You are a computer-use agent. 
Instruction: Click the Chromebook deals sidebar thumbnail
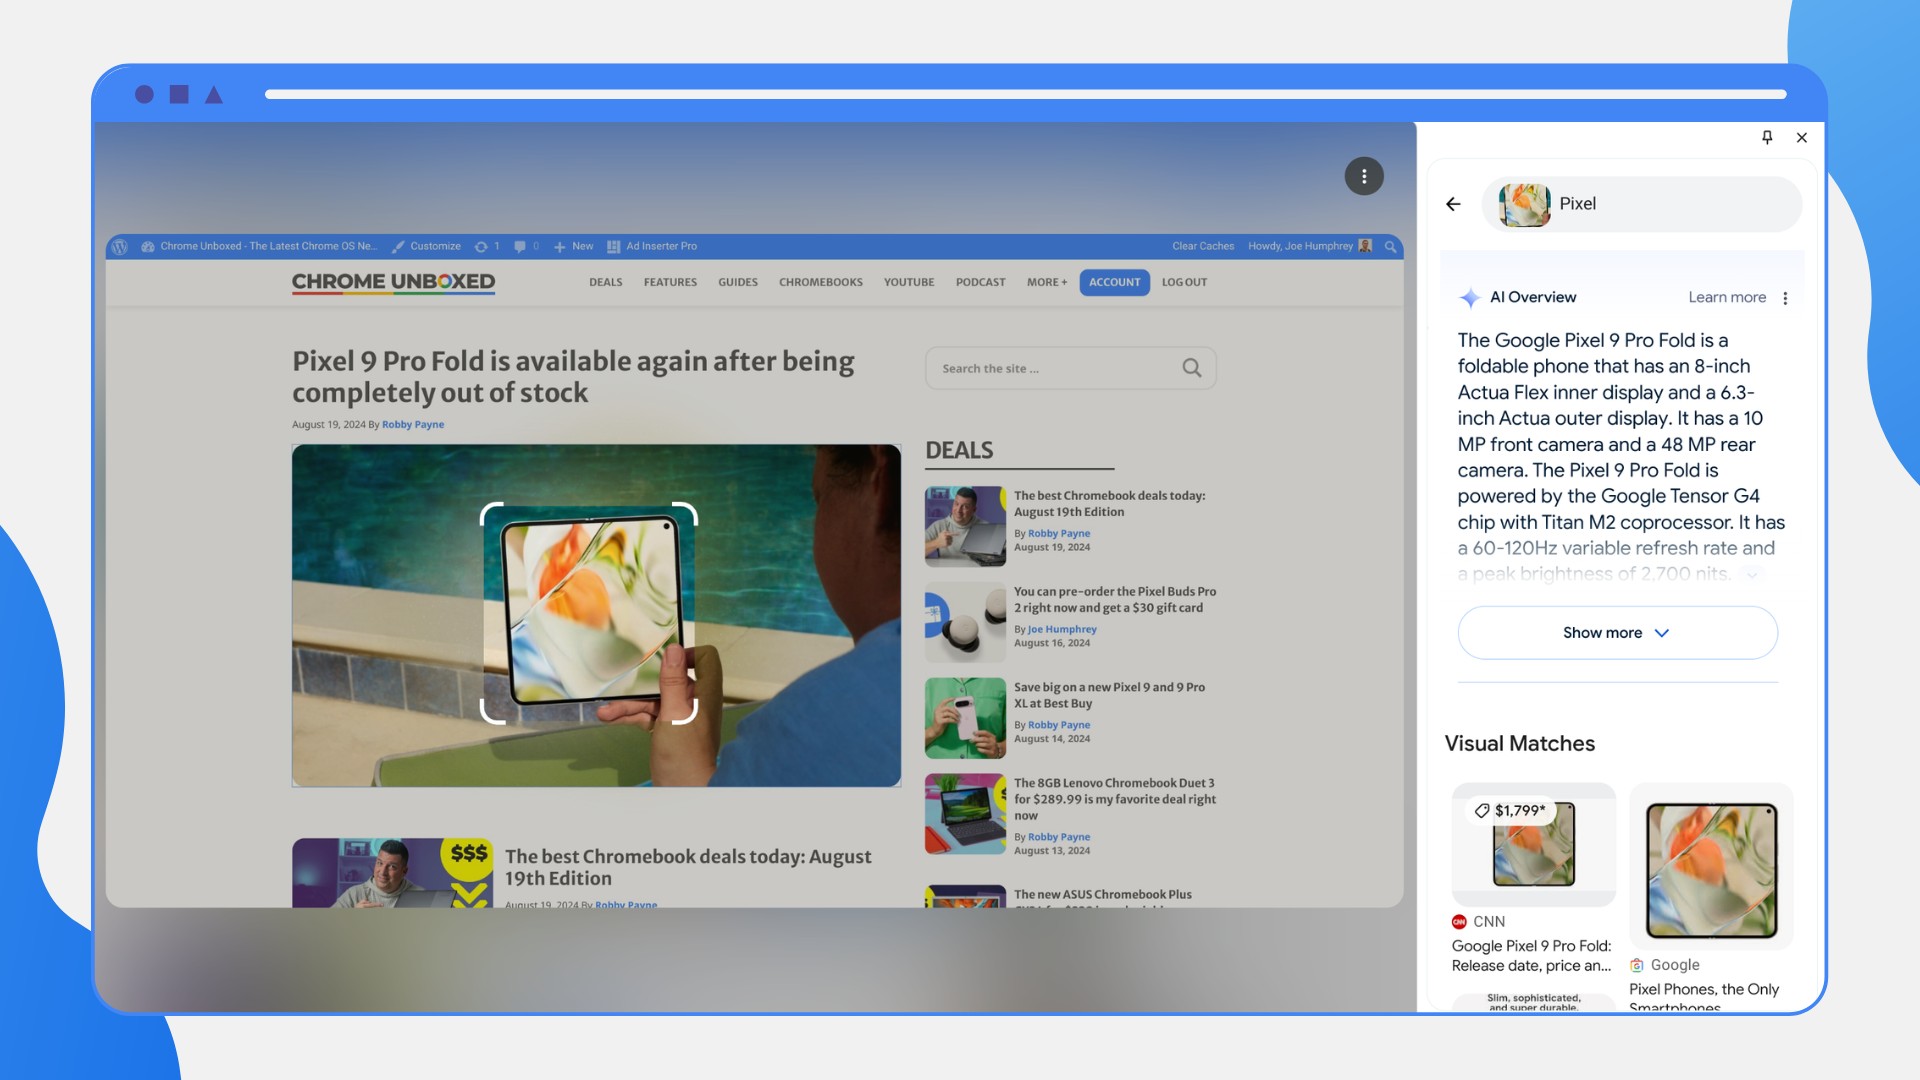[x=965, y=526]
